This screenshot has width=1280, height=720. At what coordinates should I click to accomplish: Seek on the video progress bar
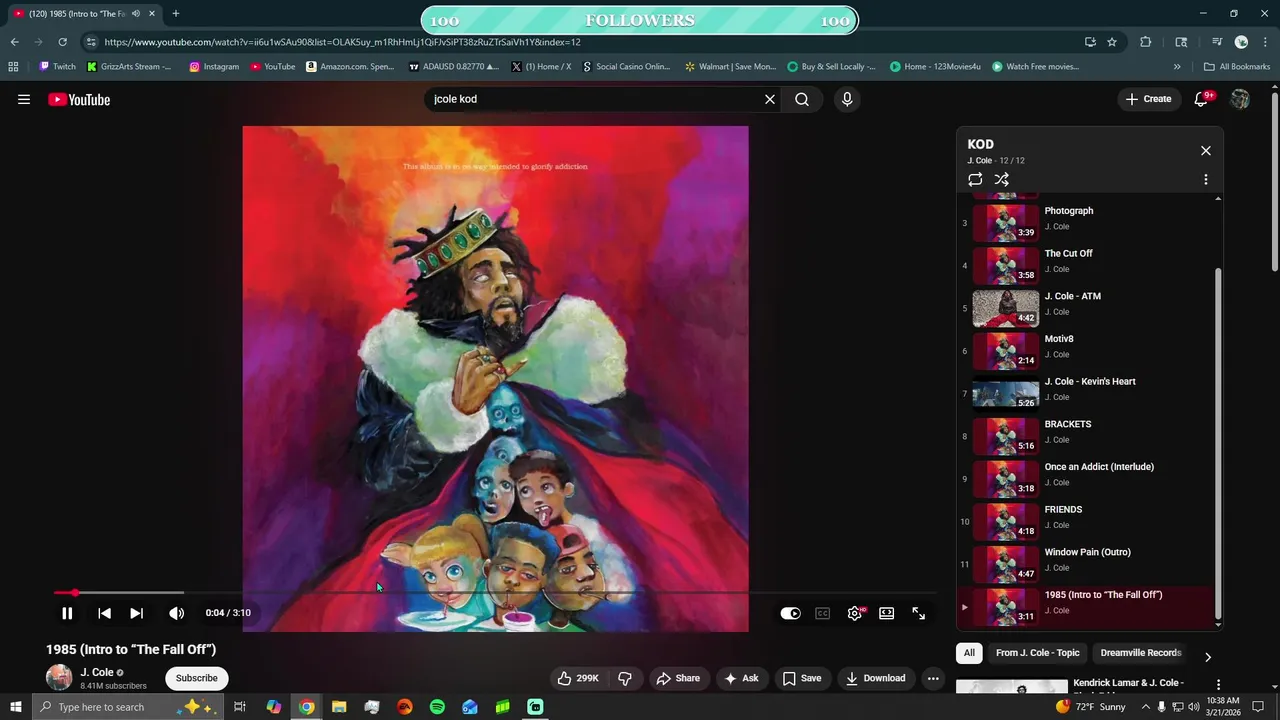click(494, 593)
